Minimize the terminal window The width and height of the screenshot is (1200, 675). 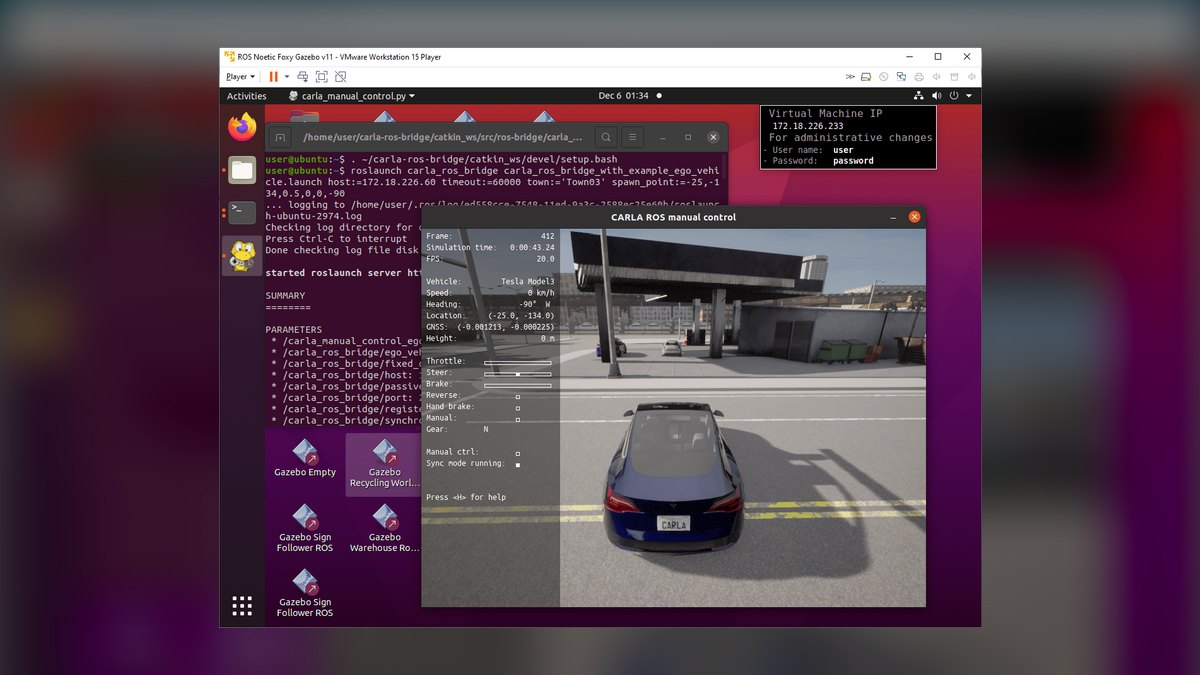pos(664,137)
